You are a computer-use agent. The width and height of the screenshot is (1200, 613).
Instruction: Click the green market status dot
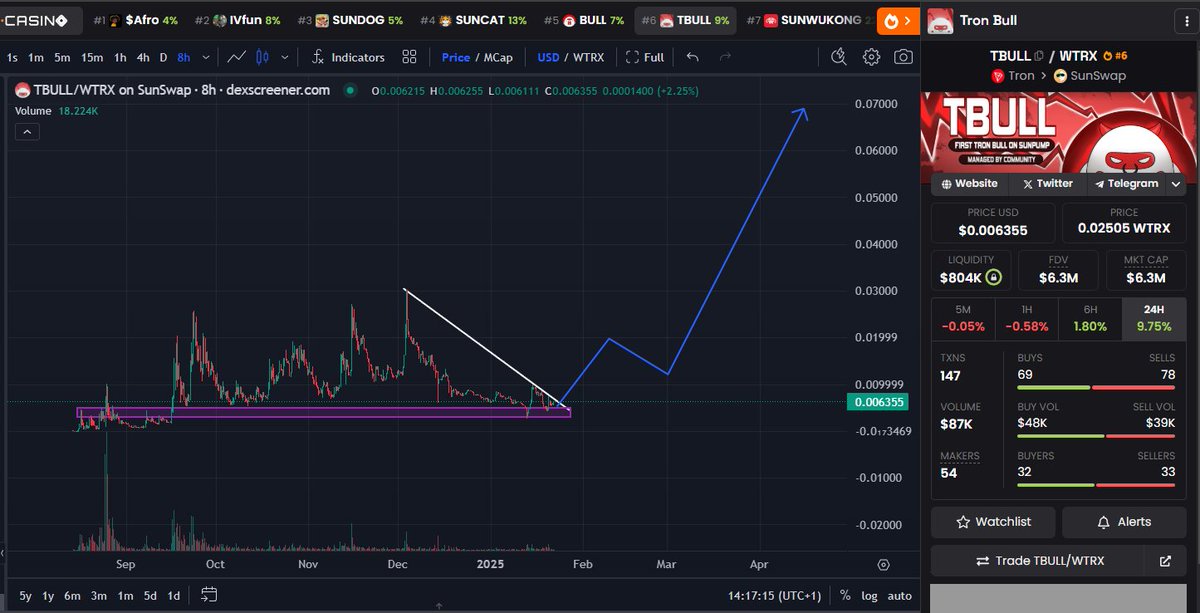pos(350,90)
